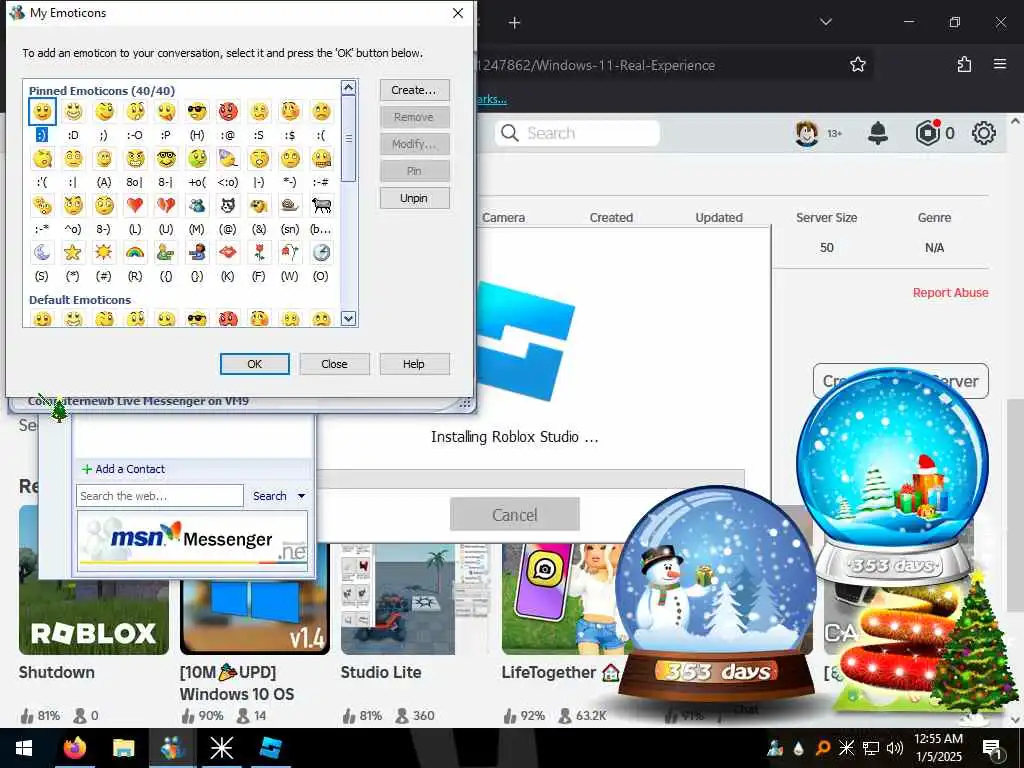The image size is (1024, 768).
Task: Select the angel (A) emoticon
Action: click(x=104, y=159)
